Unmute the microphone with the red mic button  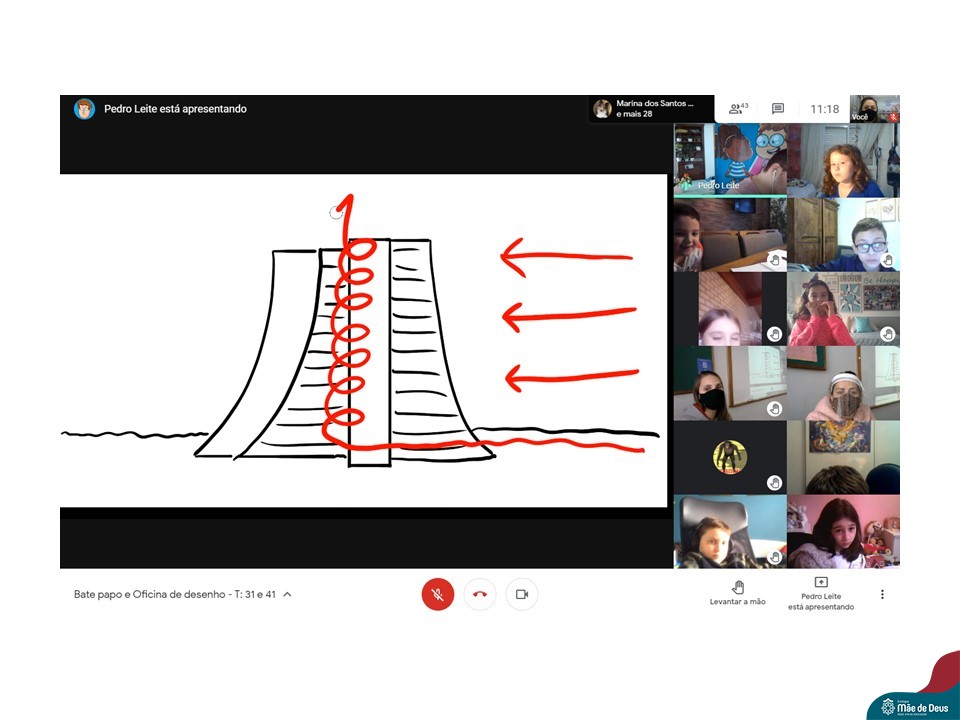point(438,594)
